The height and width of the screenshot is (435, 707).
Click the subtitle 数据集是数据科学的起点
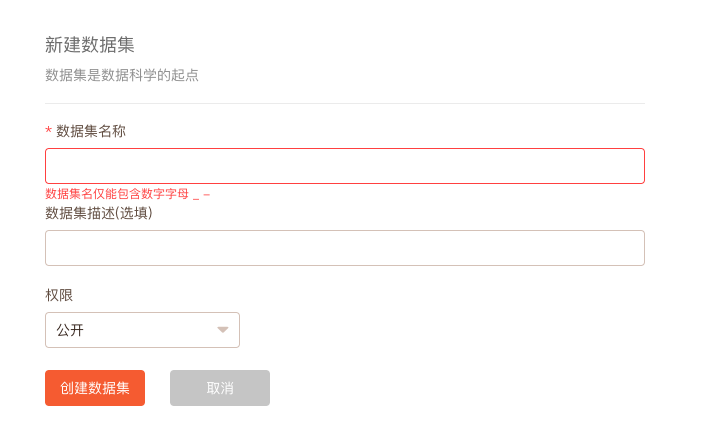click(x=122, y=75)
